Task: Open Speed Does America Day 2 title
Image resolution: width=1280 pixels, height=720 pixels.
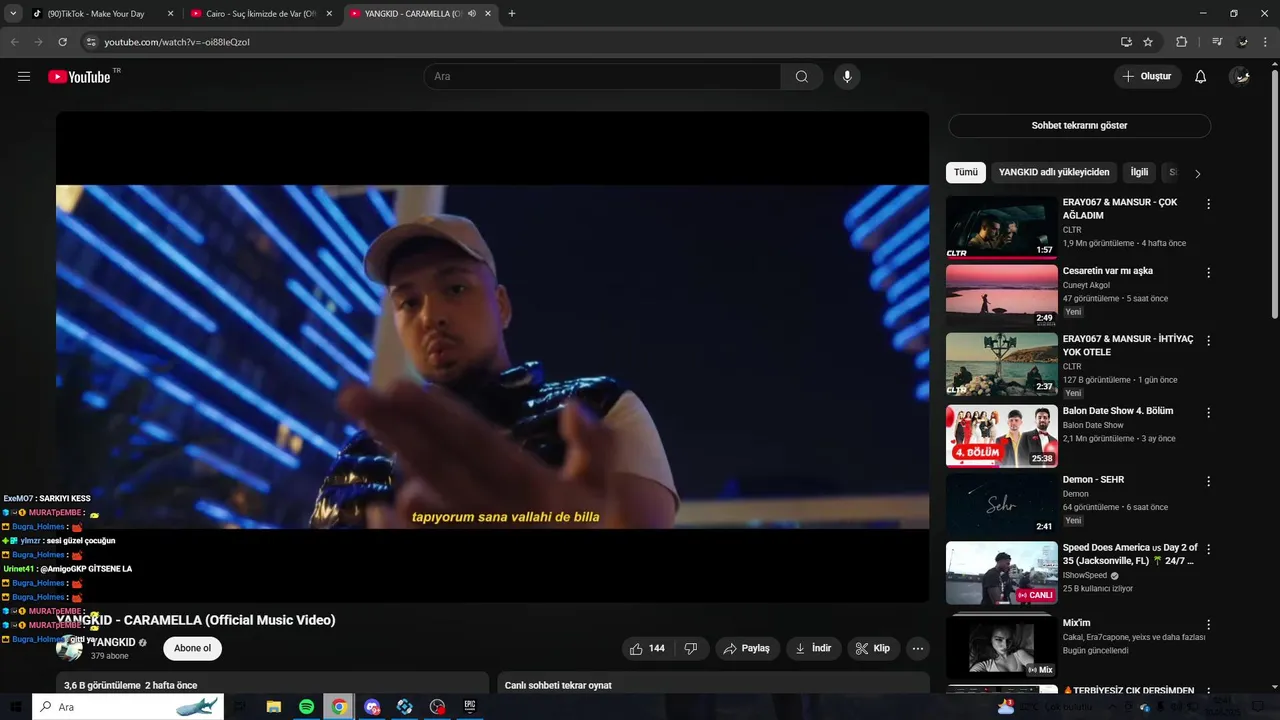Action: pos(1130,554)
